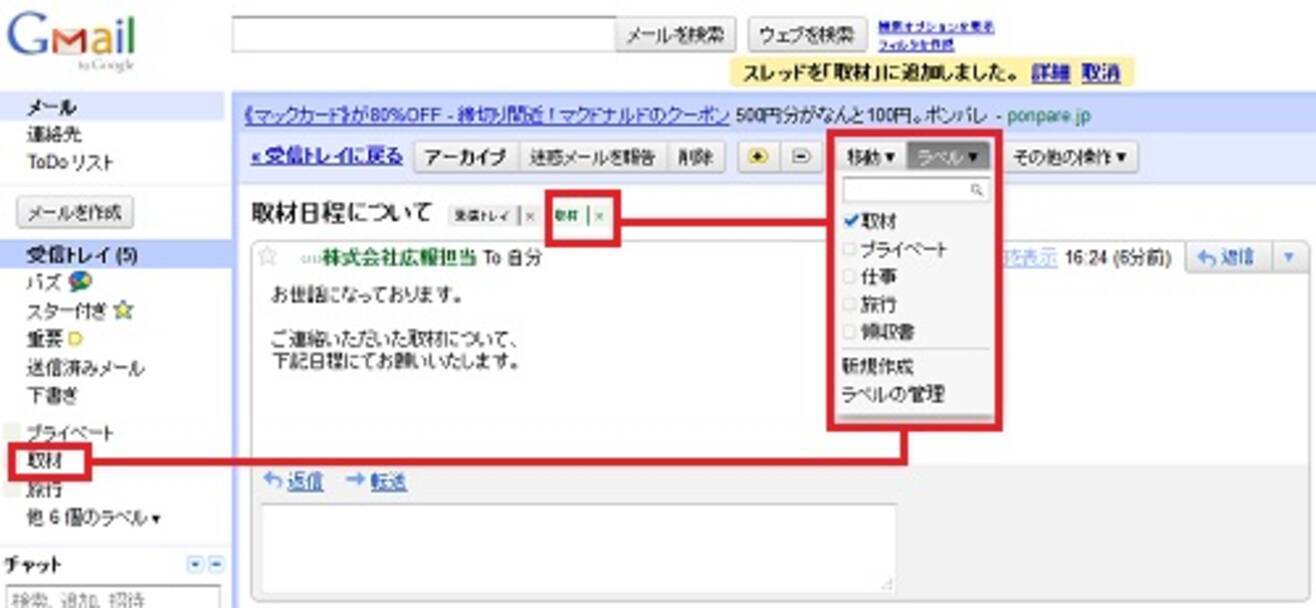
Task: Select 新規作成 in the label menu
Action: point(878,367)
